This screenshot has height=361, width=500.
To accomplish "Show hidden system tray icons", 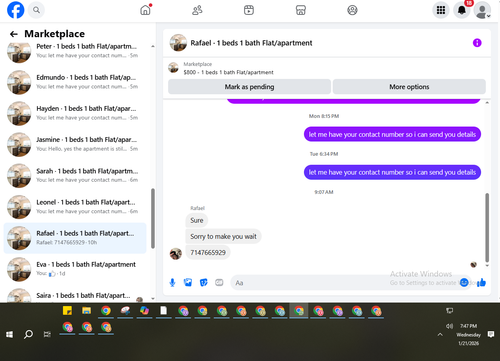I will (x=440, y=334).
